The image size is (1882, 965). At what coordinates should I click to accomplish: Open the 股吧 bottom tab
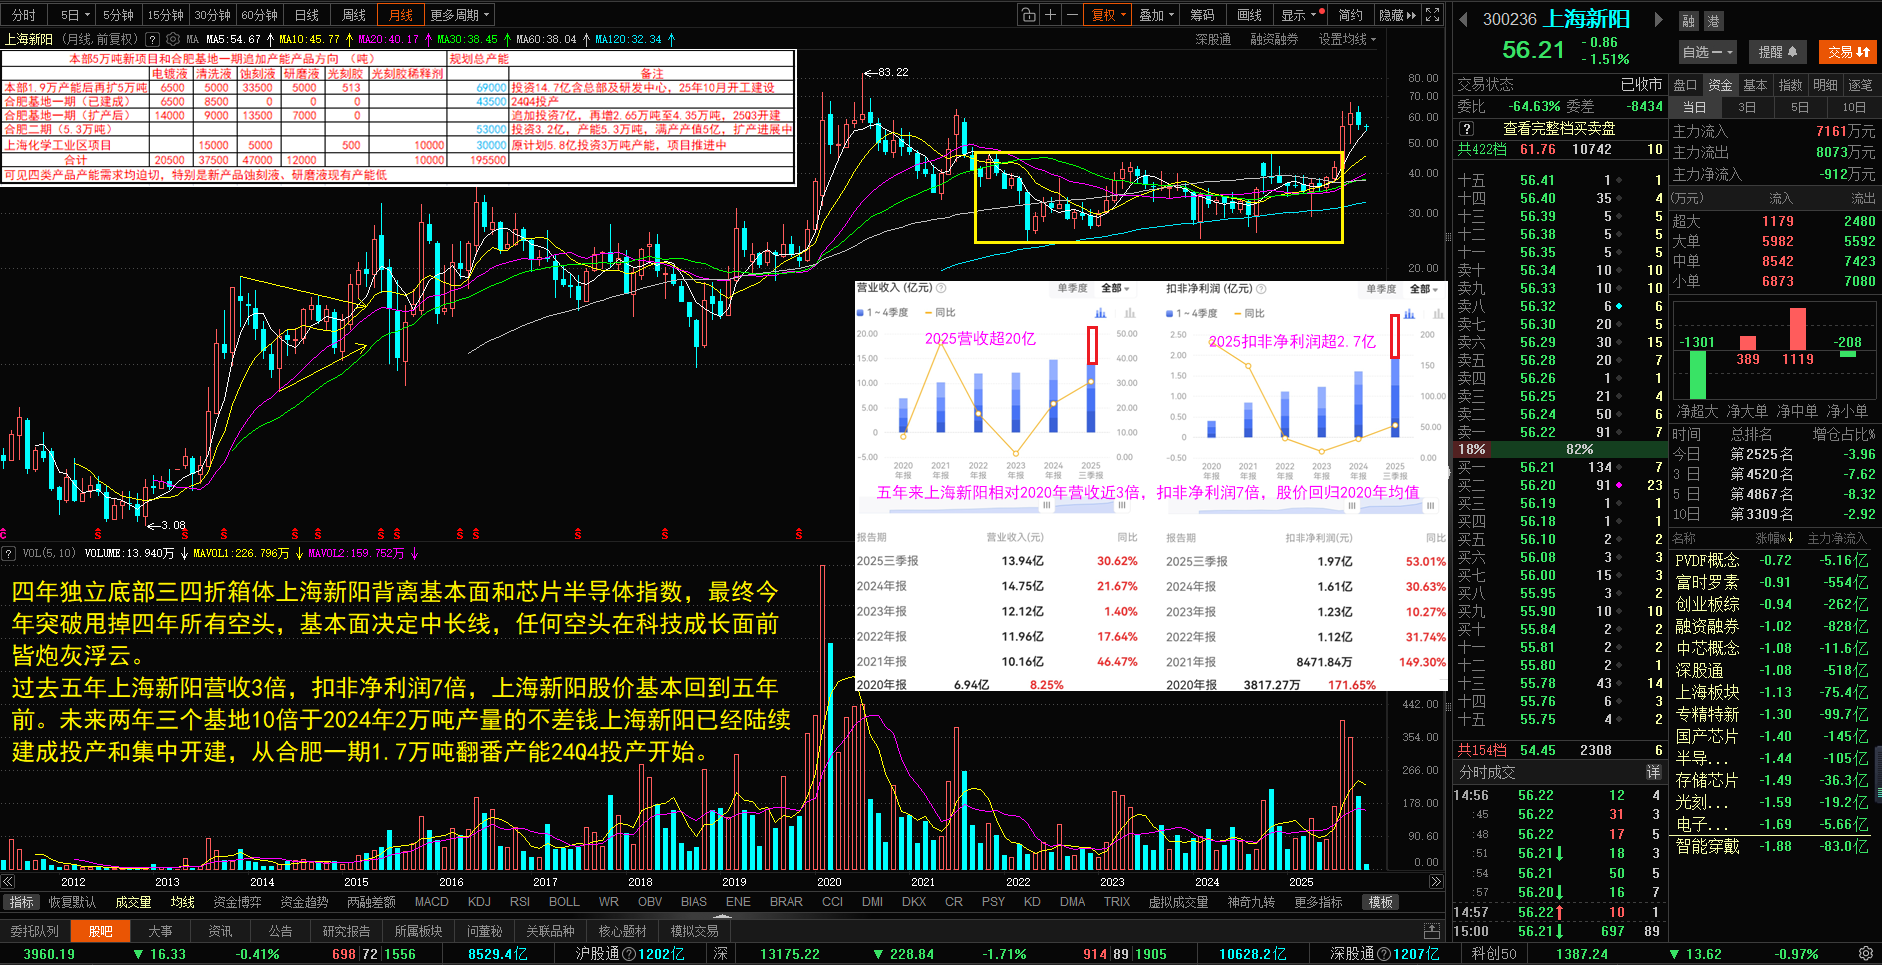point(101,931)
